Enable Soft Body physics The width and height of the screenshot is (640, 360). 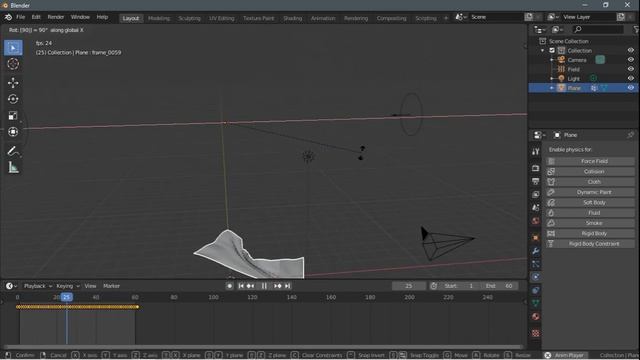590,202
